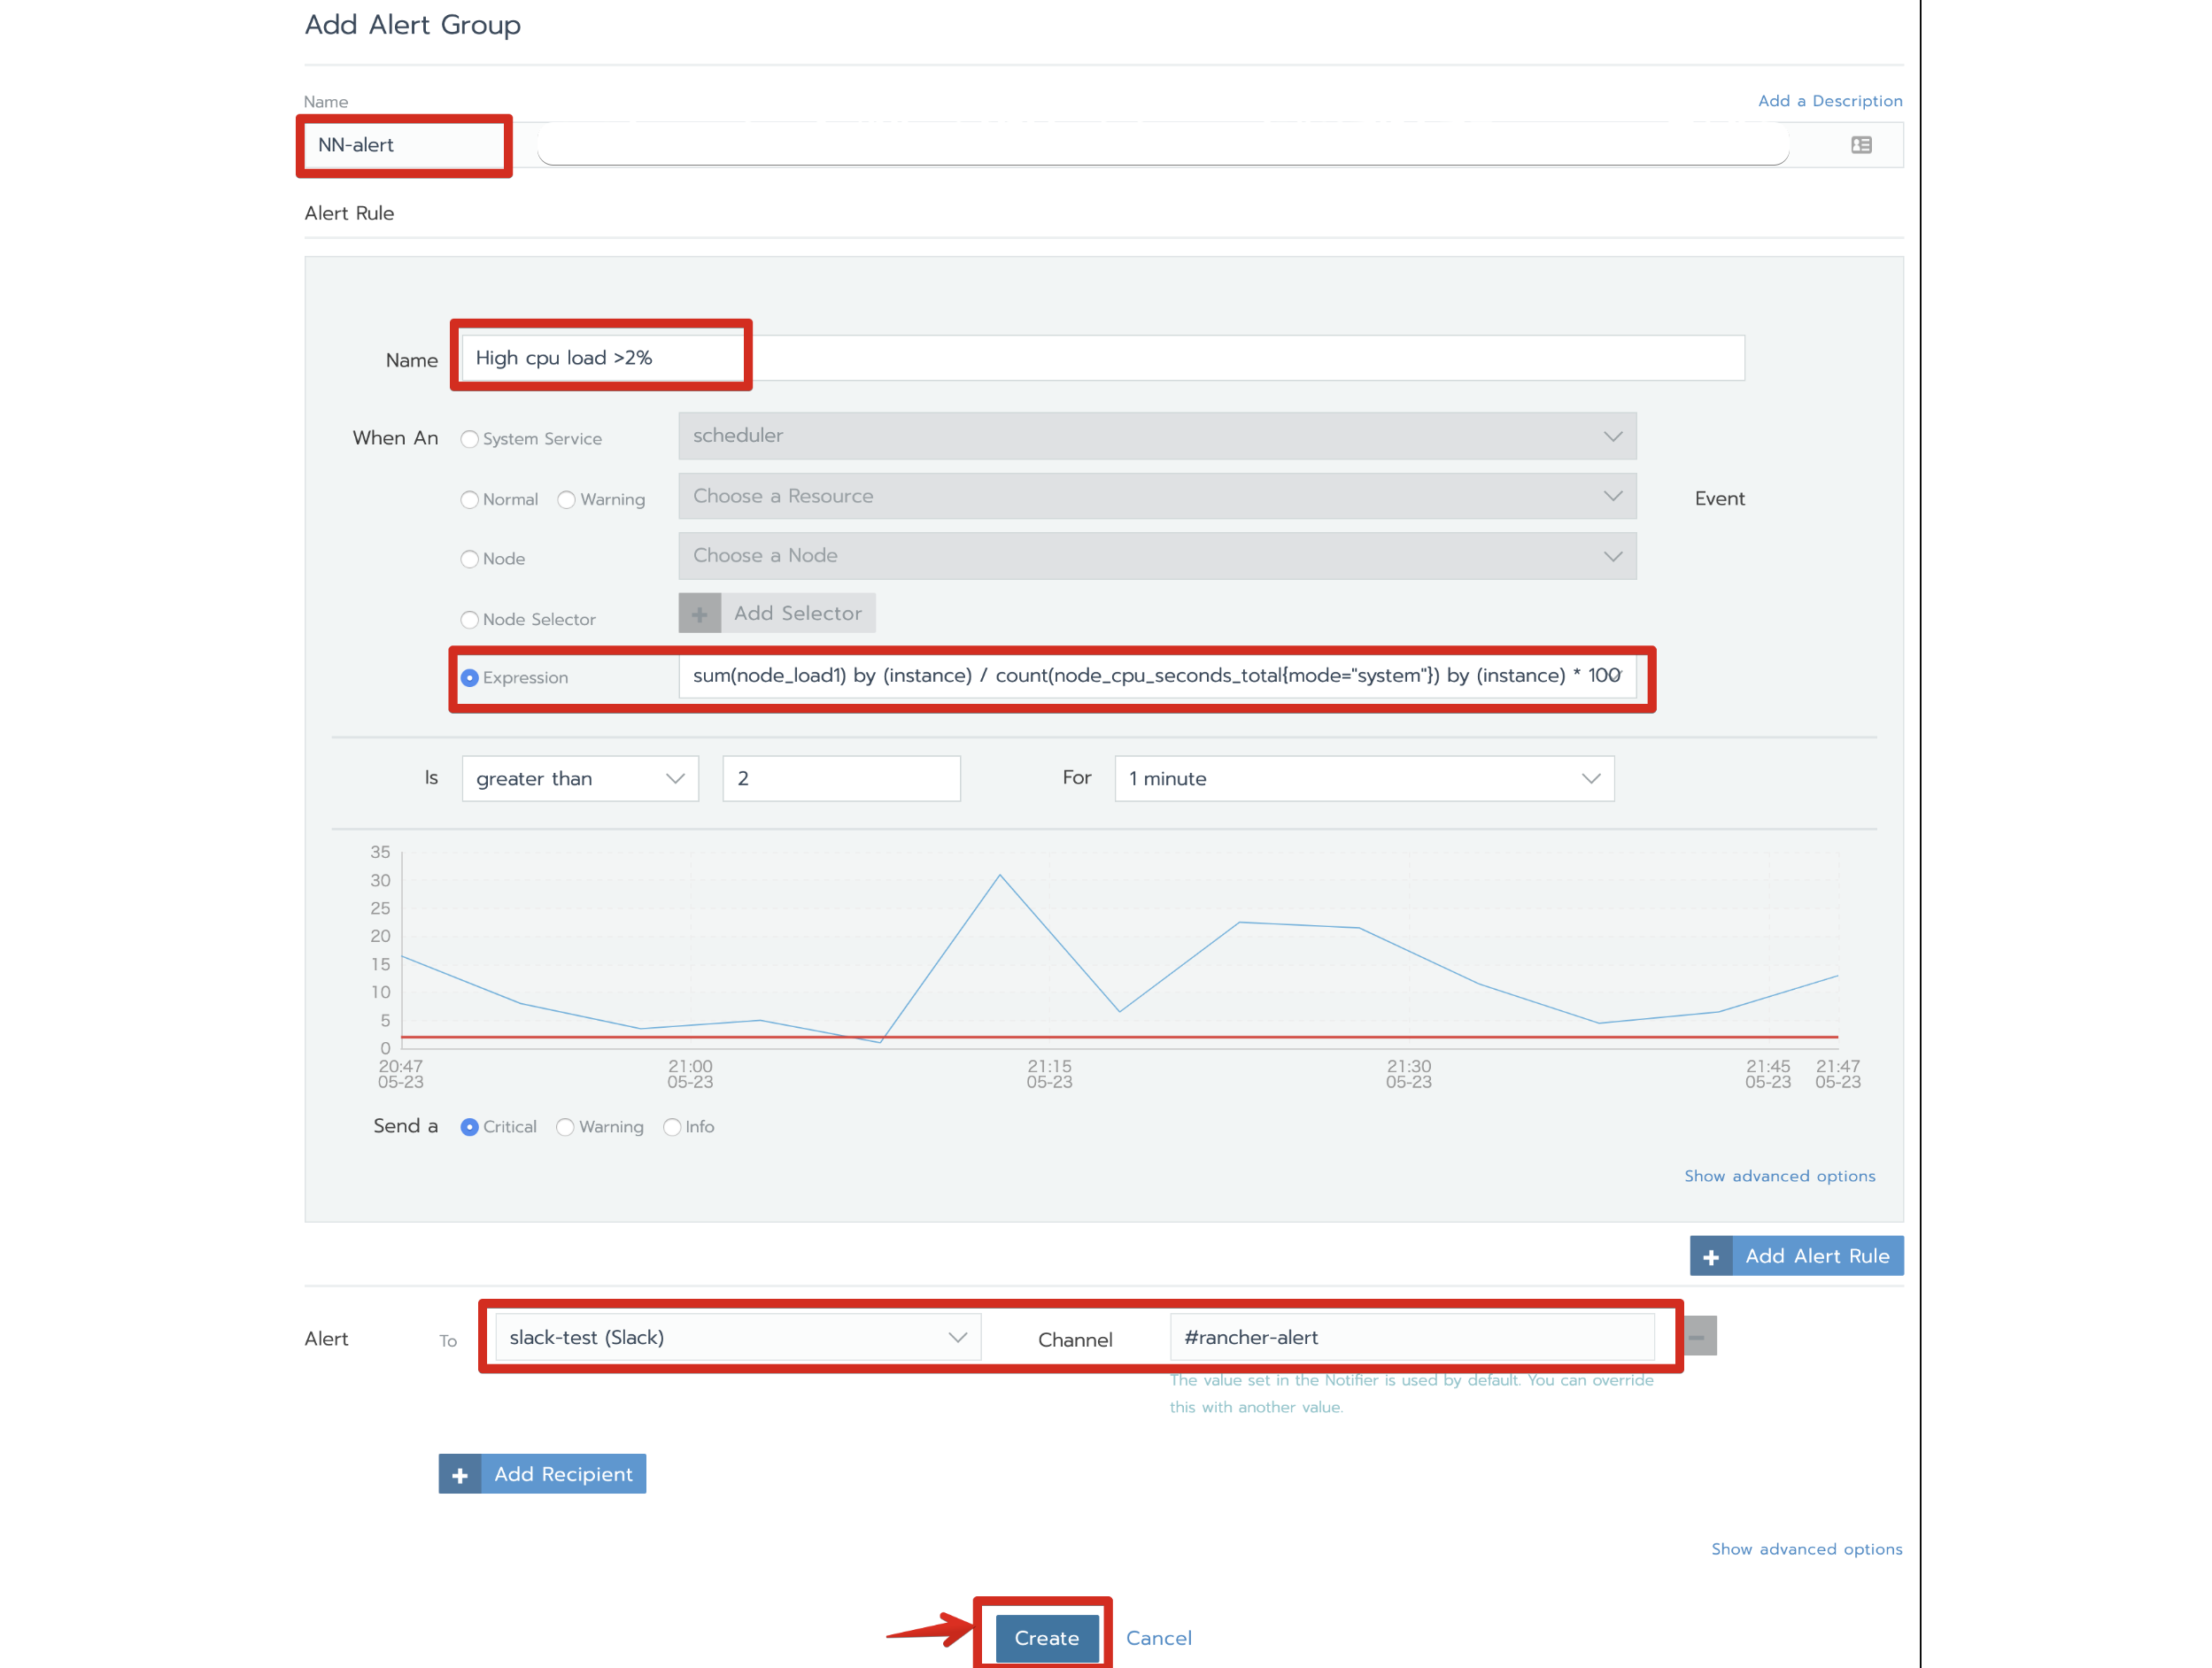Open the greater than comparison dropdown
2212x1668 pixels.
click(x=580, y=778)
